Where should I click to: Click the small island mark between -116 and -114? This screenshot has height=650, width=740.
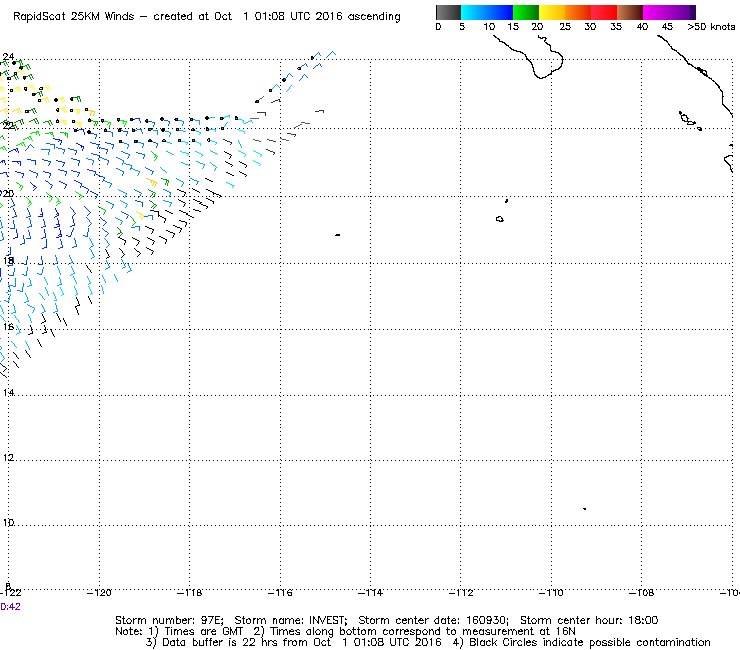tap(337, 235)
